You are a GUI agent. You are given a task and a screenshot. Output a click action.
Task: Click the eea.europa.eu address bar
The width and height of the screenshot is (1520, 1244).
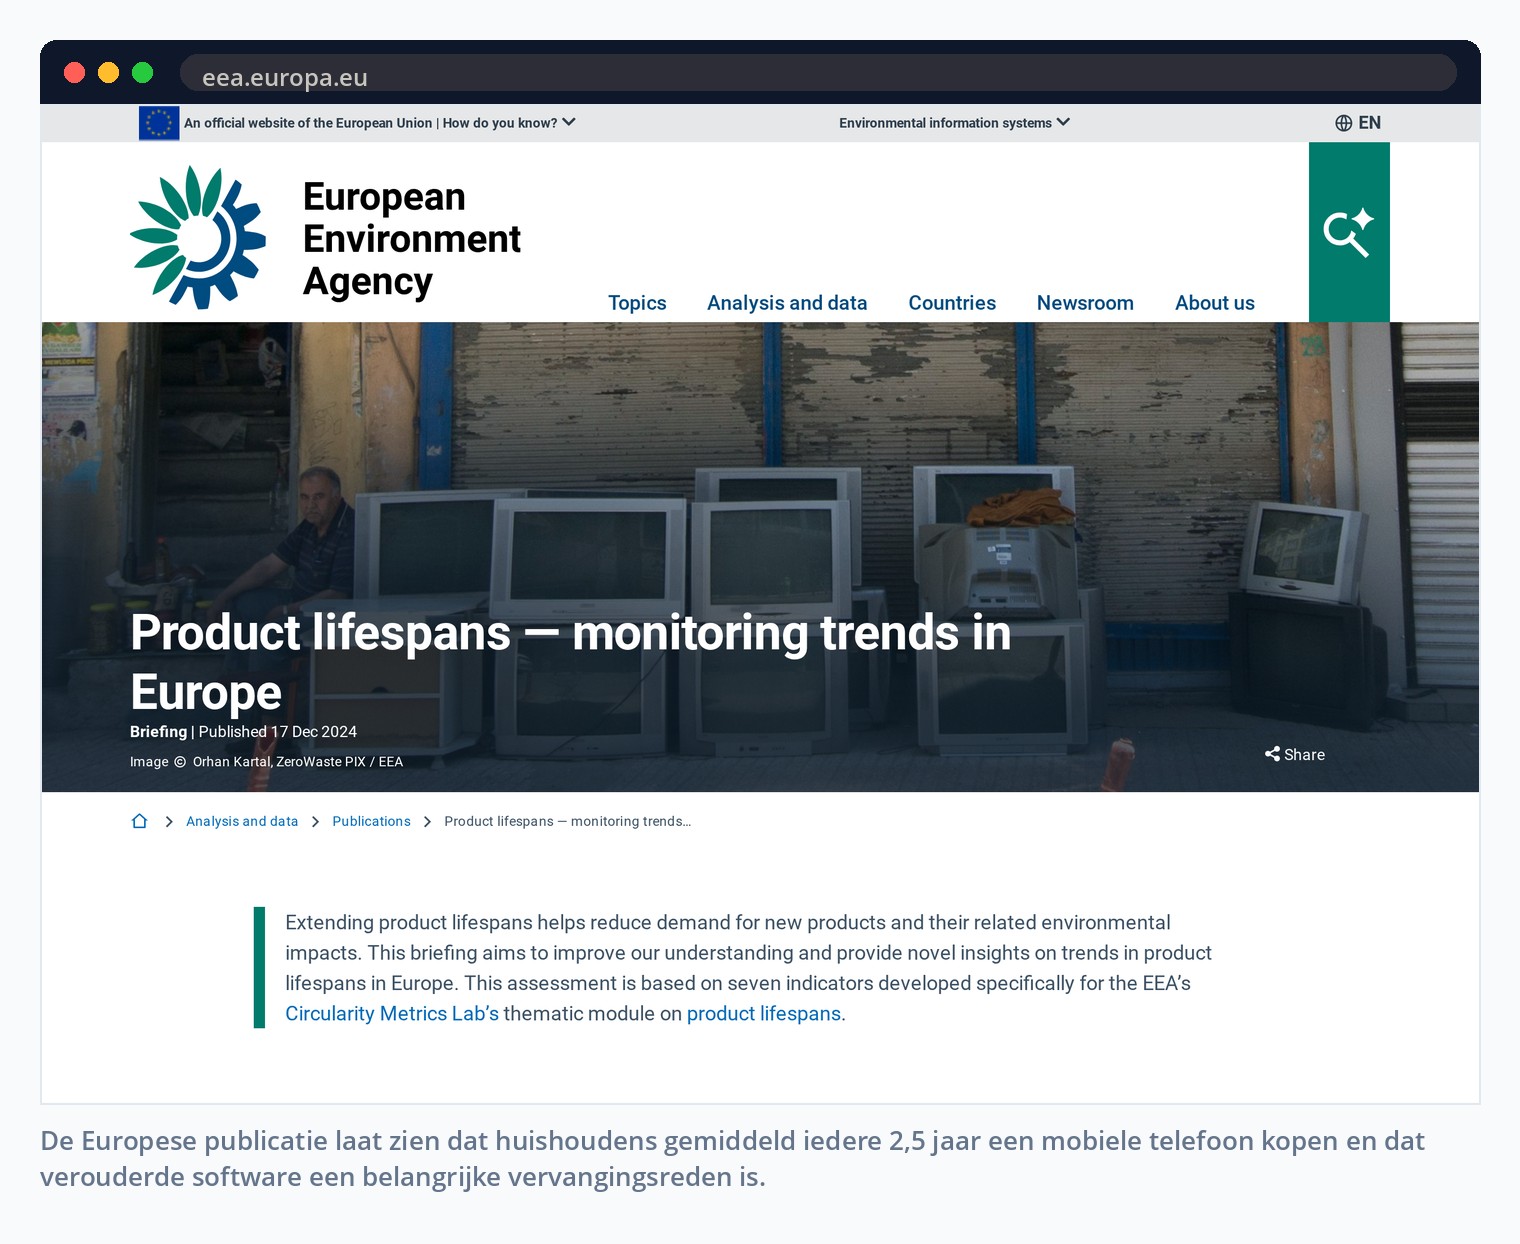click(817, 73)
